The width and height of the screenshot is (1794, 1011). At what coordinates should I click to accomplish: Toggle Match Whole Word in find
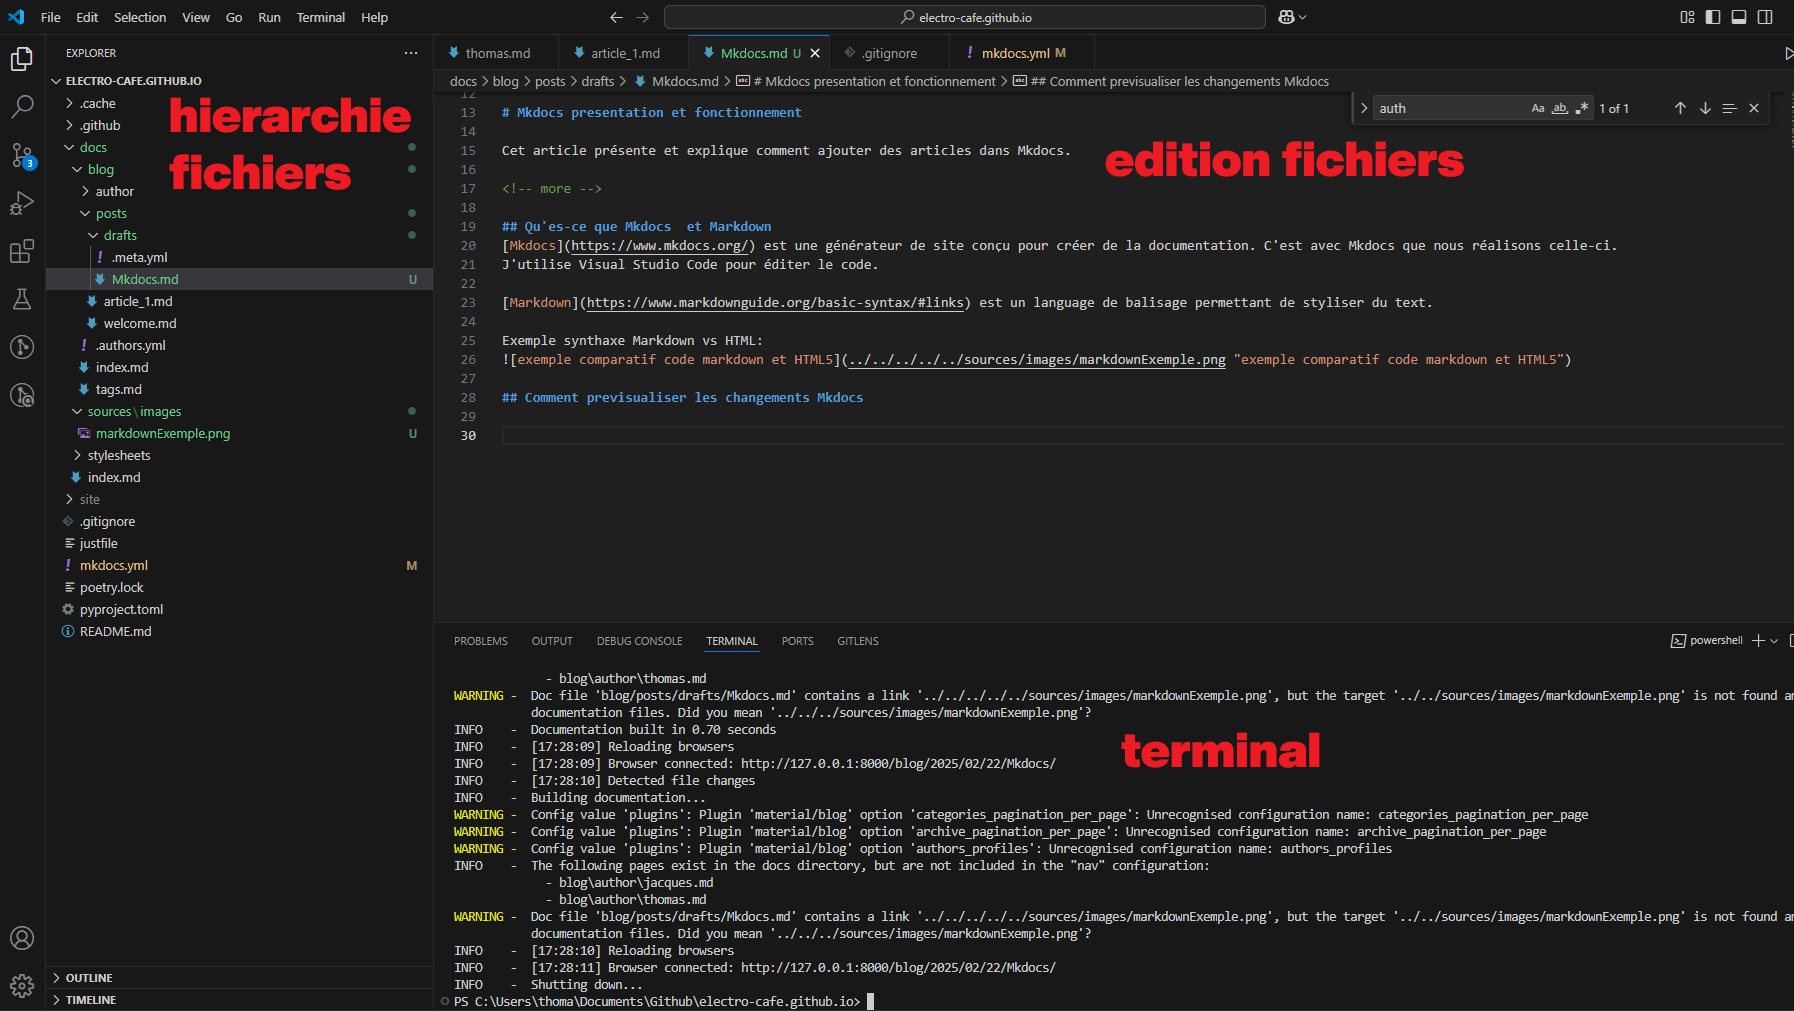point(1560,108)
